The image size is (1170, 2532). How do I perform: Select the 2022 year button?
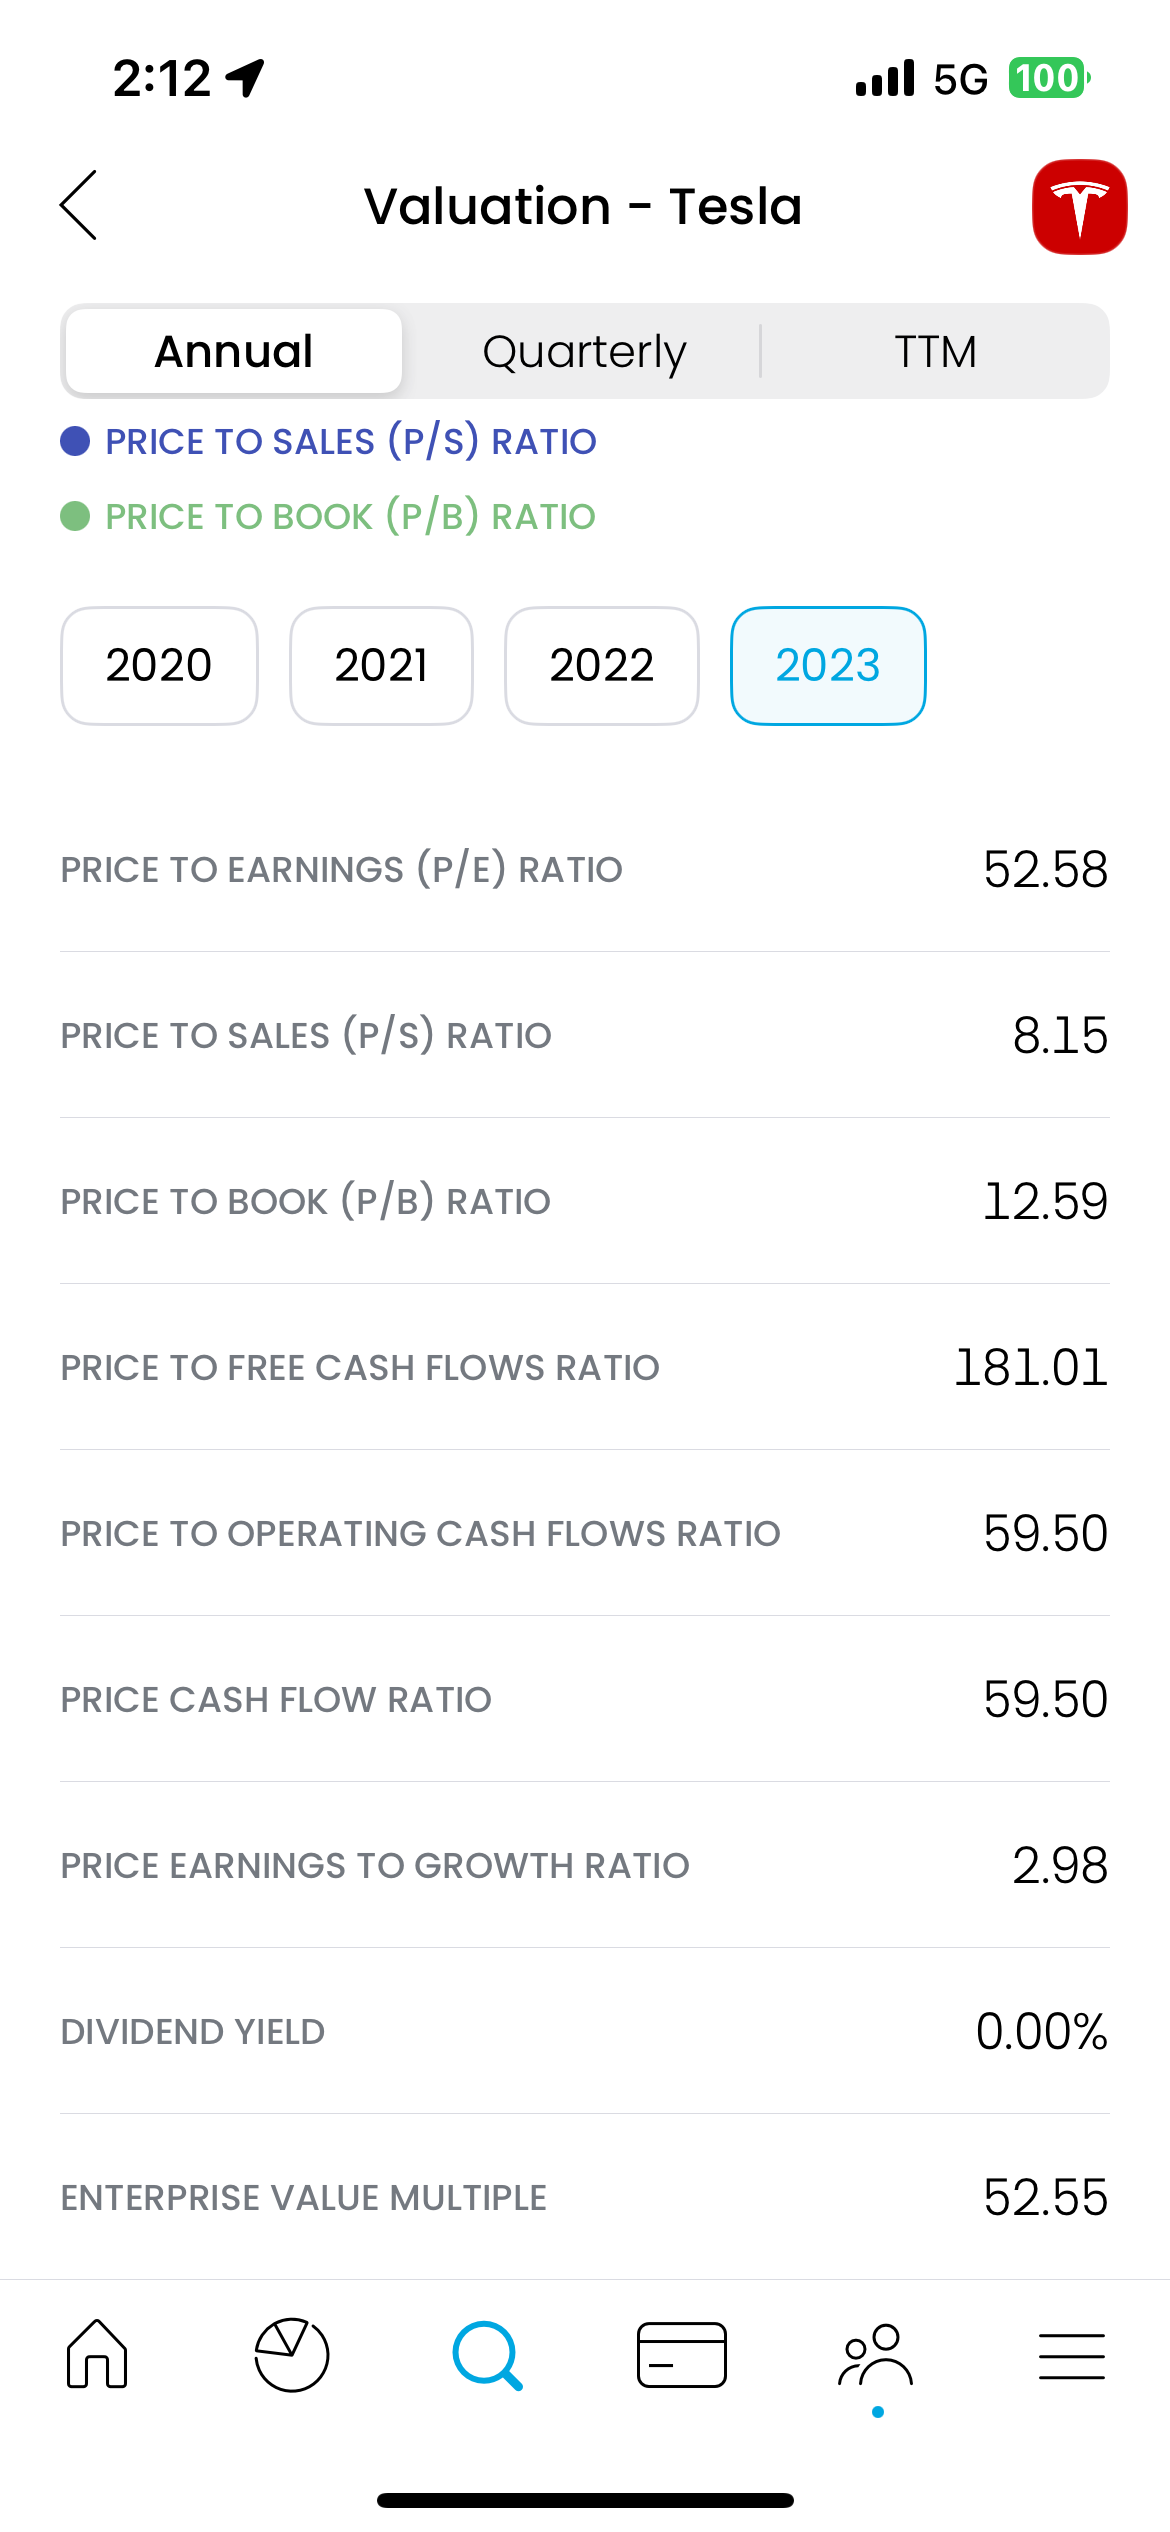(601, 665)
